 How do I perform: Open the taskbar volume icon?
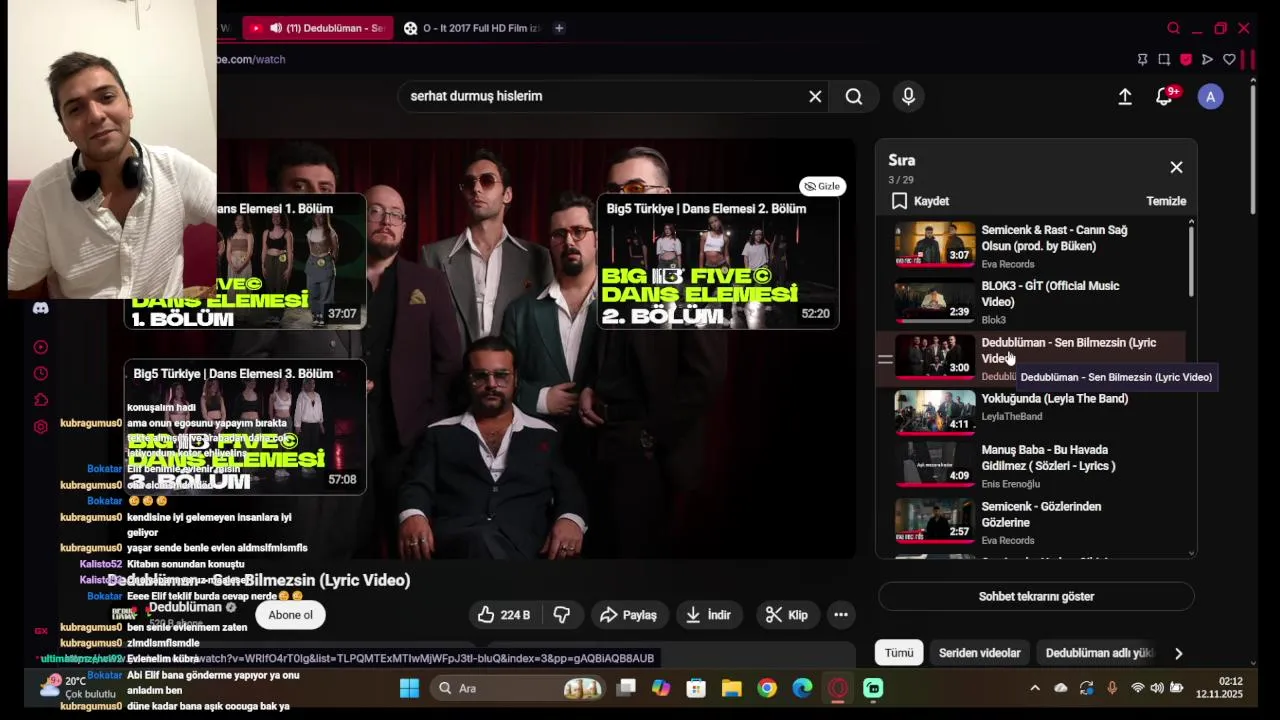pos(1157,688)
